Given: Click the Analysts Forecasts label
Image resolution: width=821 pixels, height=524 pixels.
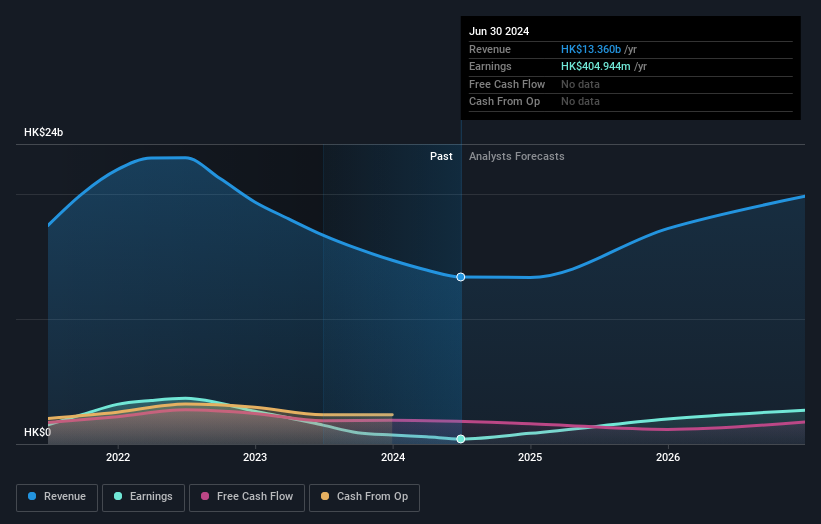Looking at the screenshot, I should pos(517,156).
